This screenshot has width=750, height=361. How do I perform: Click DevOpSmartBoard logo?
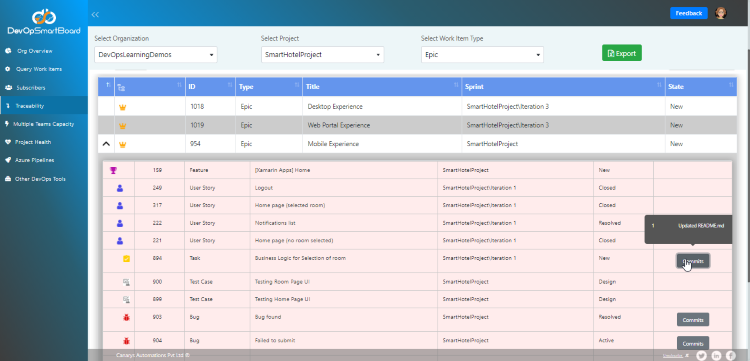(x=44, y=22)
